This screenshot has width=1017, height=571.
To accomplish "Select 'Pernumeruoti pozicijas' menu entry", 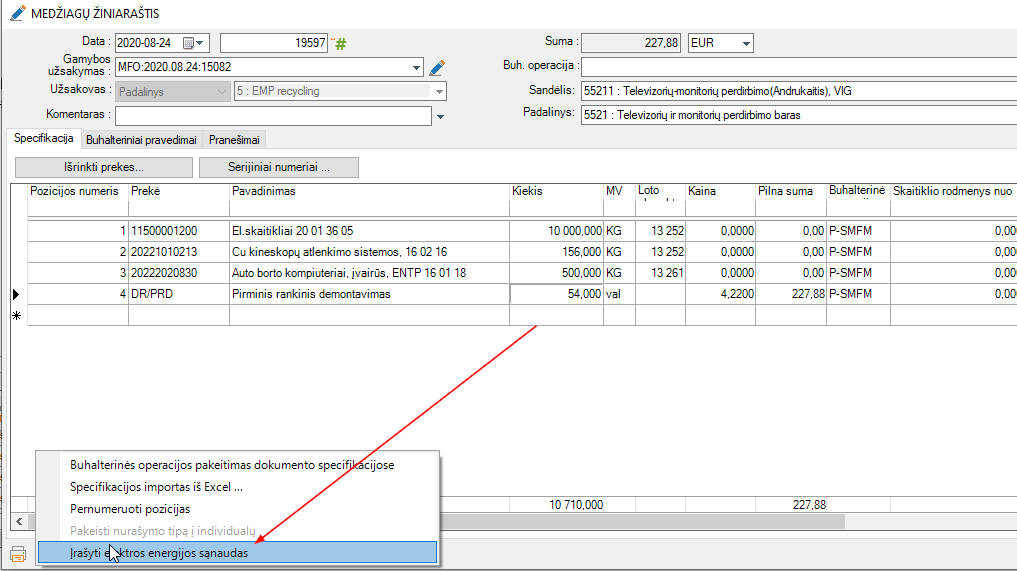I will point(130,509).
